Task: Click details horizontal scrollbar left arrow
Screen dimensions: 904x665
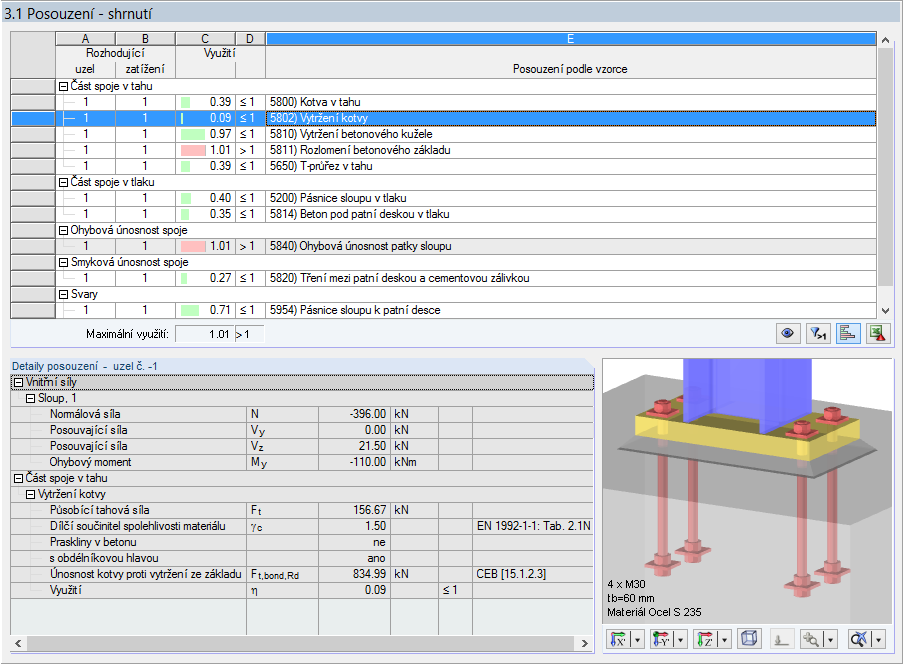Action: click(x=18, y=643)
